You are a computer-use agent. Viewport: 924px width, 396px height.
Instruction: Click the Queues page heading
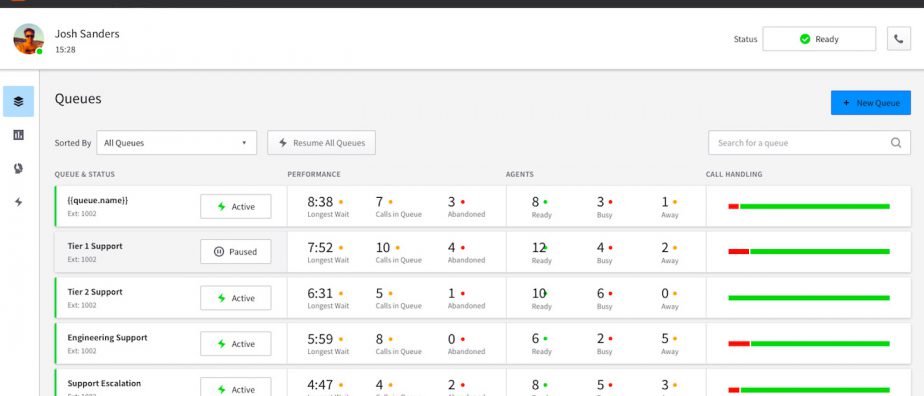[x=78, y=98]
